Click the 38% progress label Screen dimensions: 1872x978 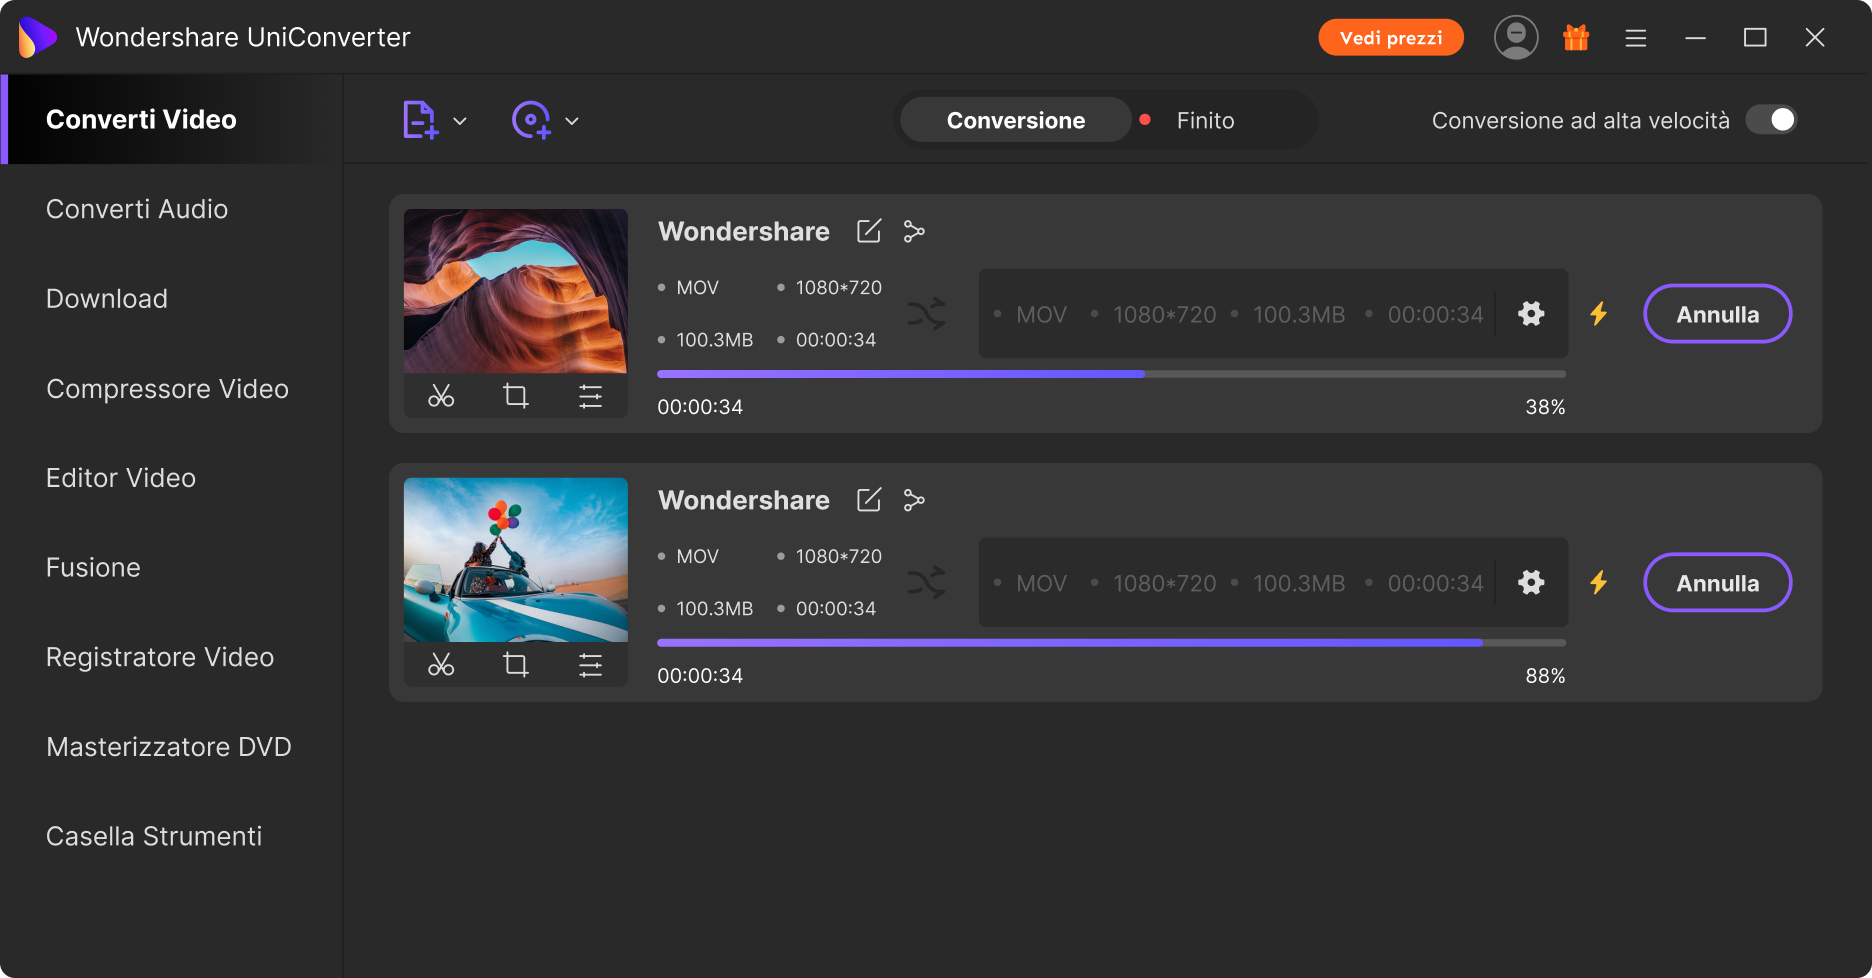pyautogui.click(x=1545, y=407)
